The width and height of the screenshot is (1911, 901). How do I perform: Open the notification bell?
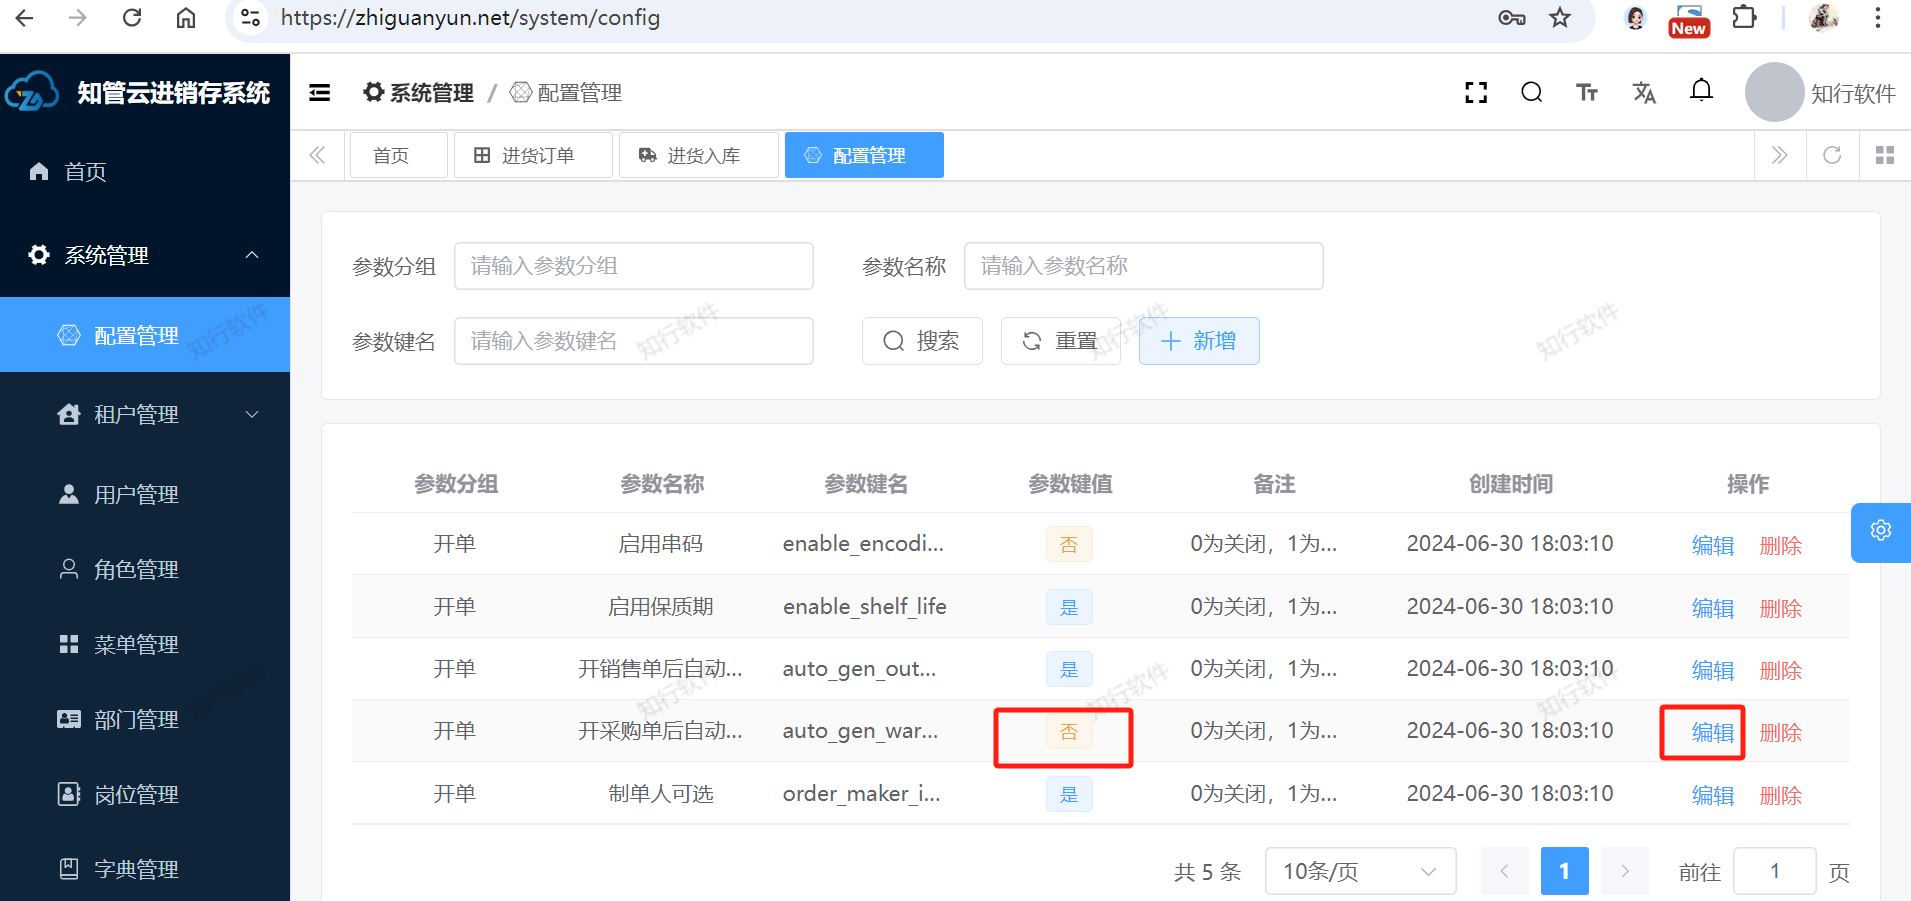click(1701, 91)
